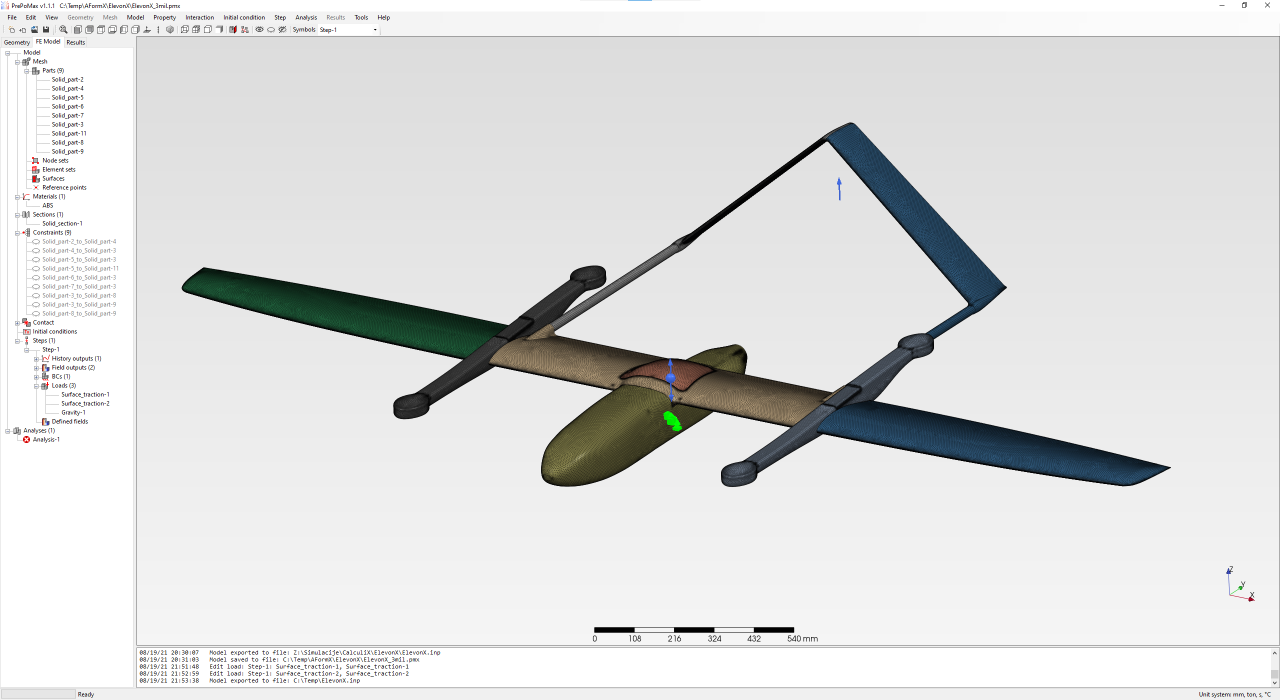1280x700 pixels.
Task: Click the Node sets icon in tree
Action: (36, 160)
